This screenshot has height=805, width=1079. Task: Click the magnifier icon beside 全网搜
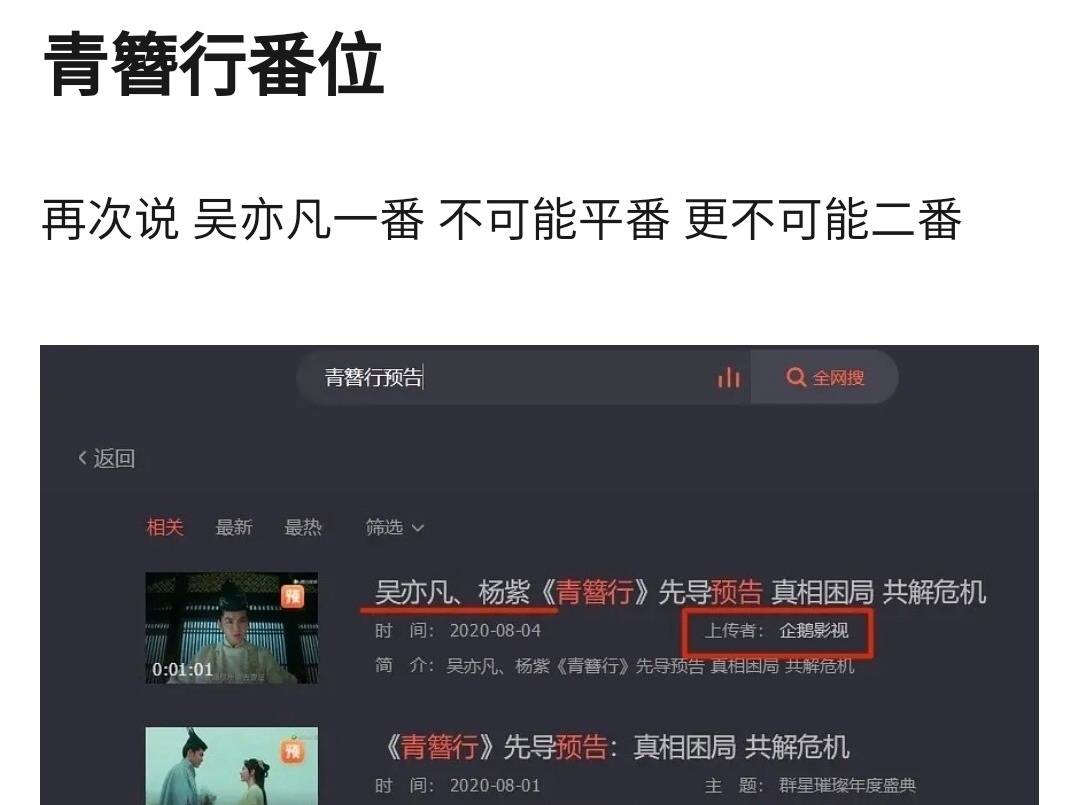pyautogui.click(x=795, y=377)
